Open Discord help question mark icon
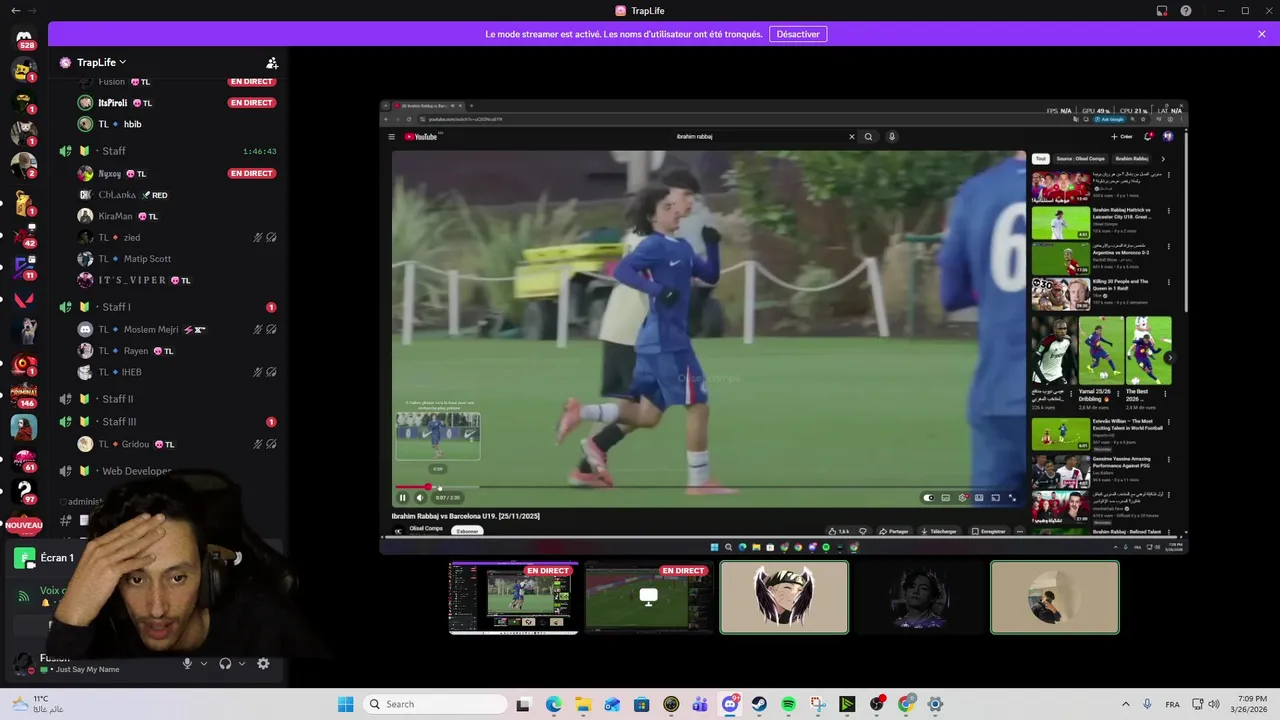The width and height of the screenshot is (1280, 720). coord(1186,11)
